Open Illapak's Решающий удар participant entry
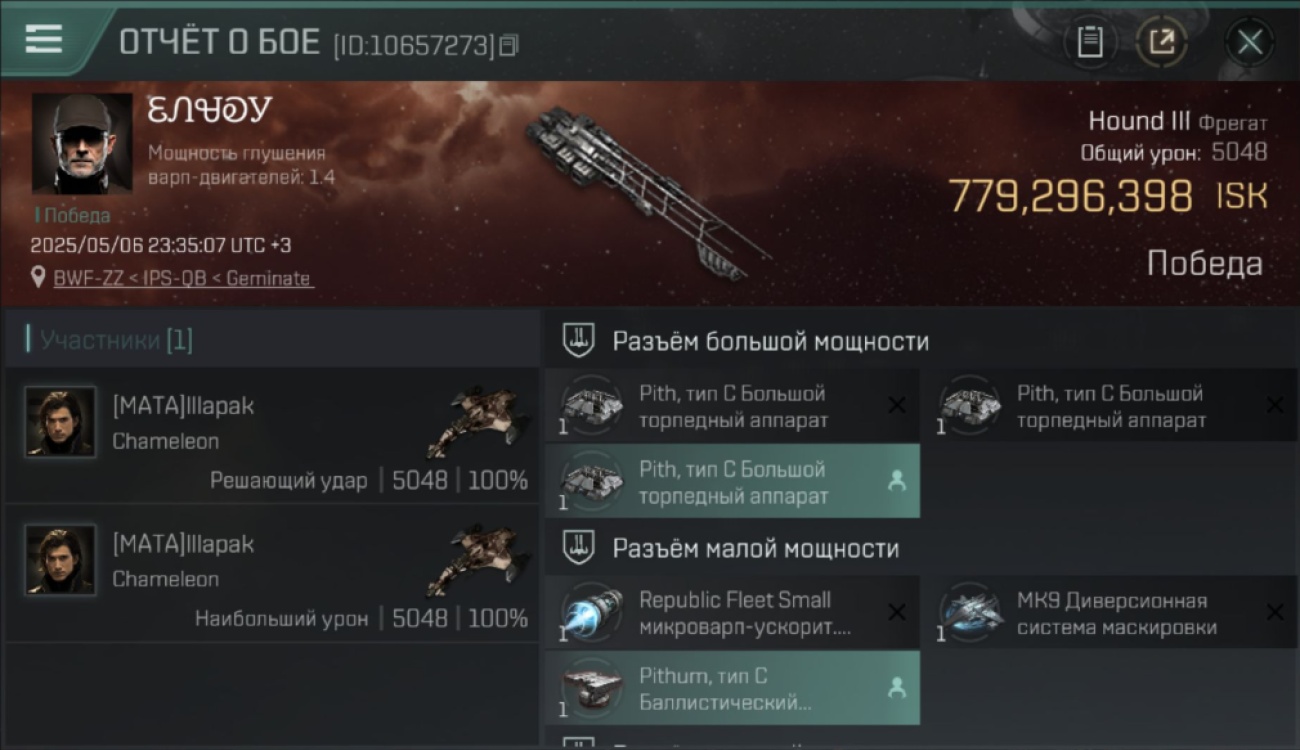Screen dimensions: 1300x750 [x=272, y=435]
